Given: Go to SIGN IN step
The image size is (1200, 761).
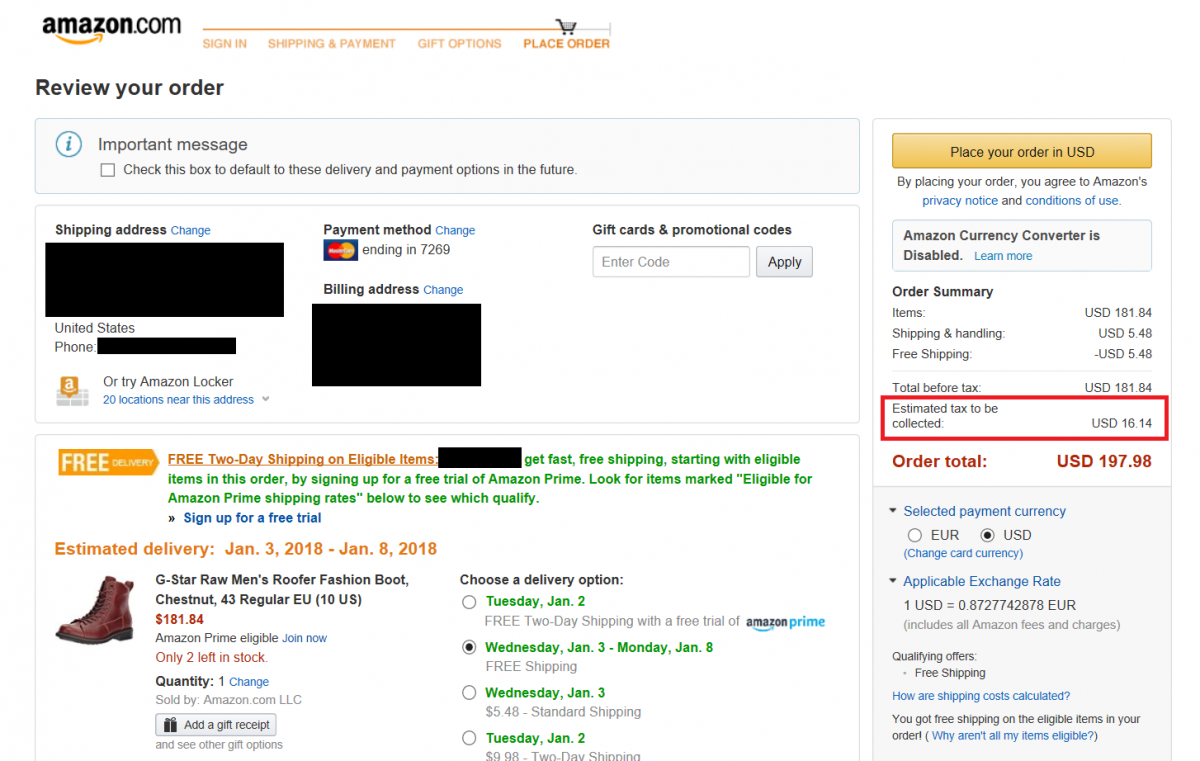Looking at the screenshot, I should tap(225, 44).
